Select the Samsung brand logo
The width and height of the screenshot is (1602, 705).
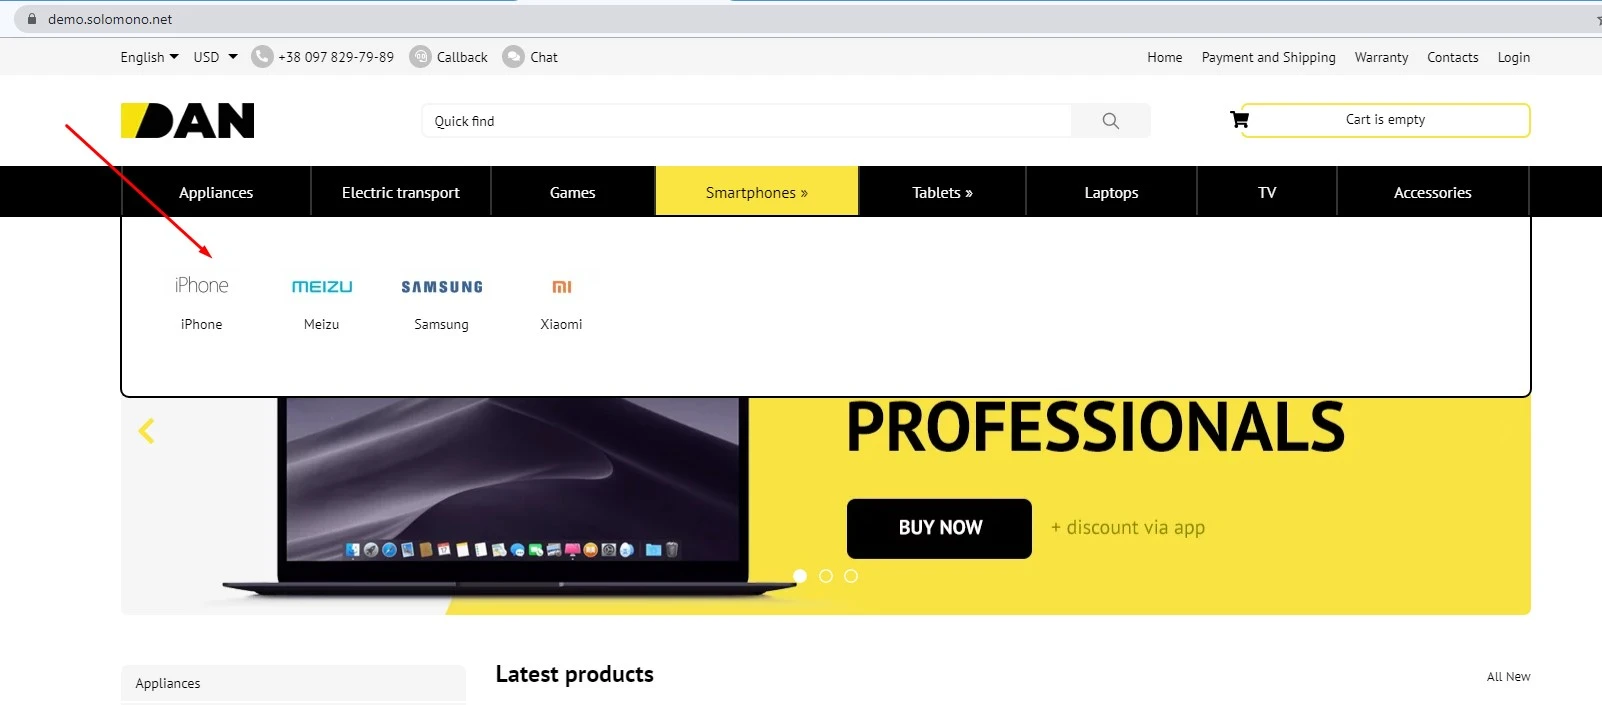(442, 287)
